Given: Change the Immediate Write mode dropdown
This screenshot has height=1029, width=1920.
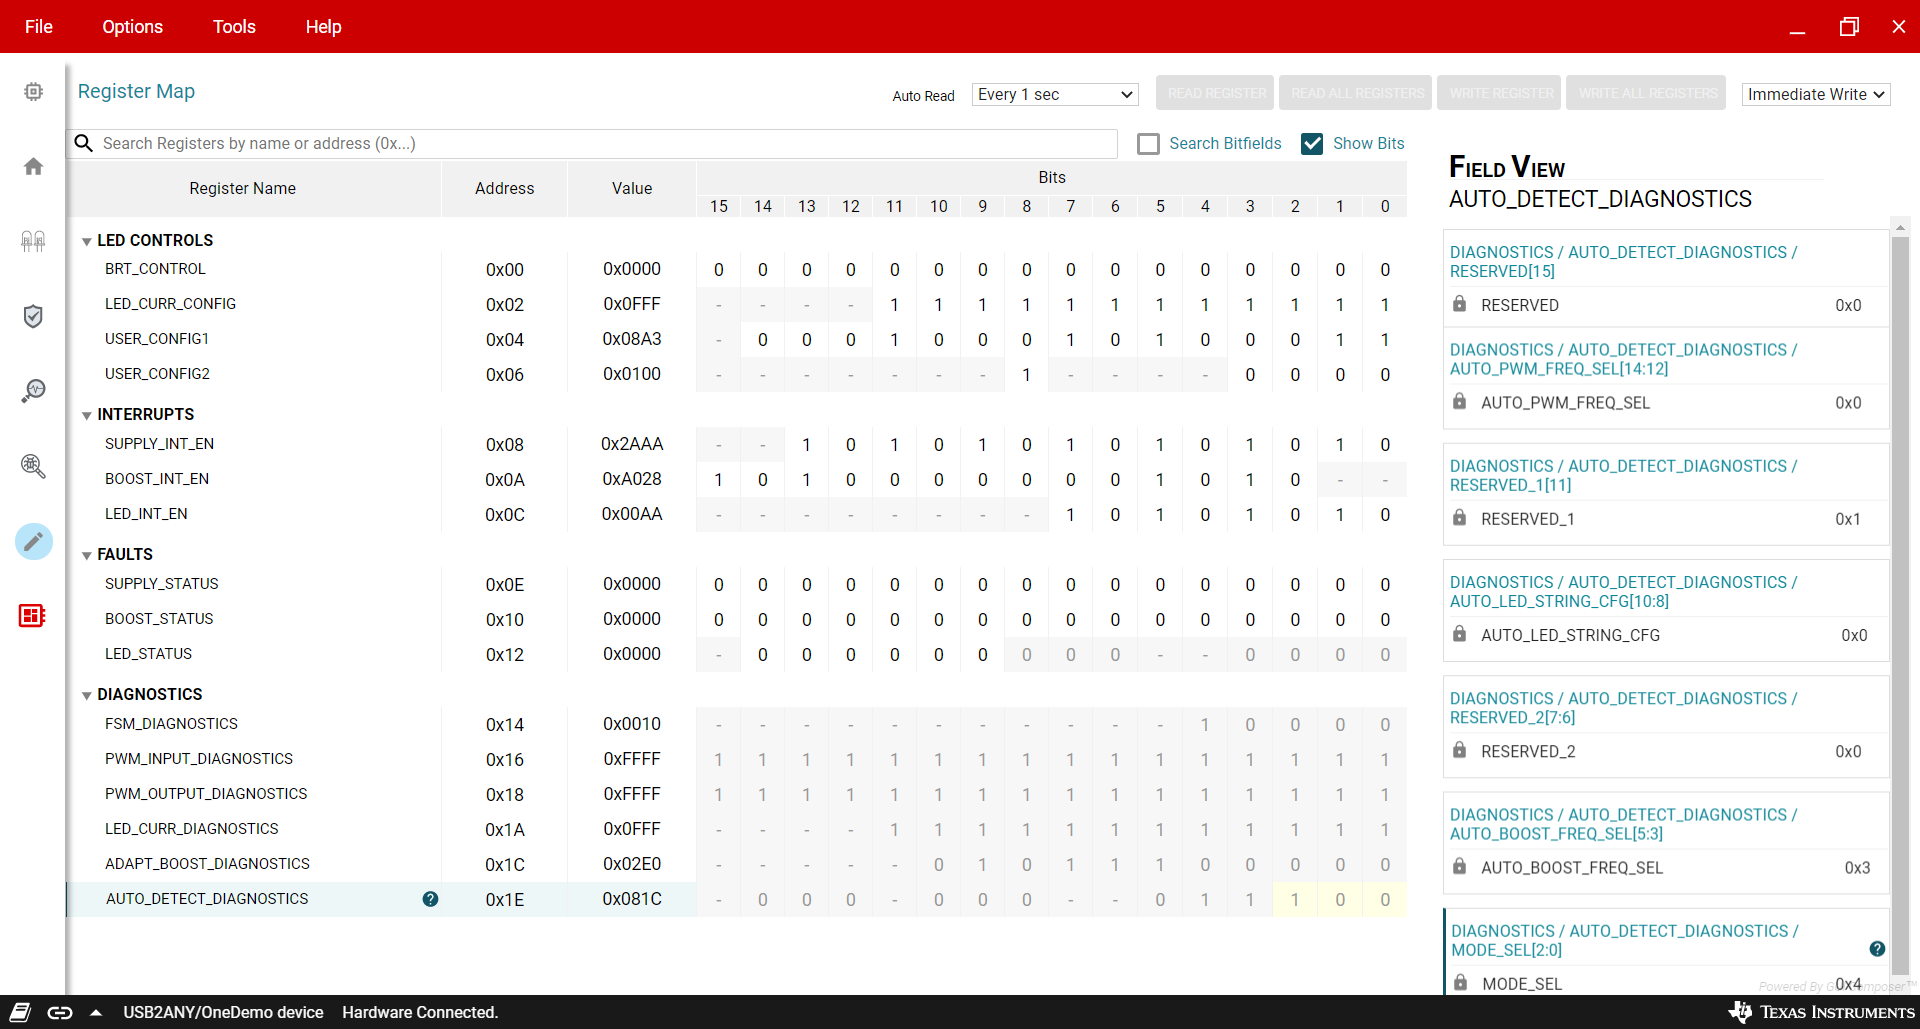Looking at the screenshot, I should (1815, 94).
